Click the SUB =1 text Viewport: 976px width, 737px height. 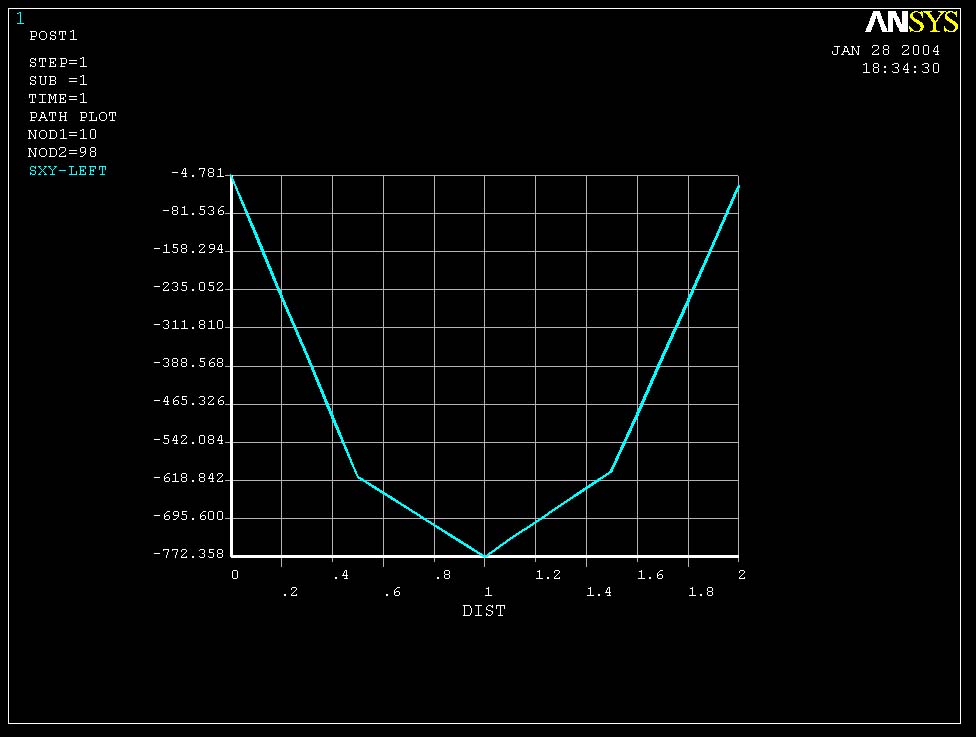point(58,80)
